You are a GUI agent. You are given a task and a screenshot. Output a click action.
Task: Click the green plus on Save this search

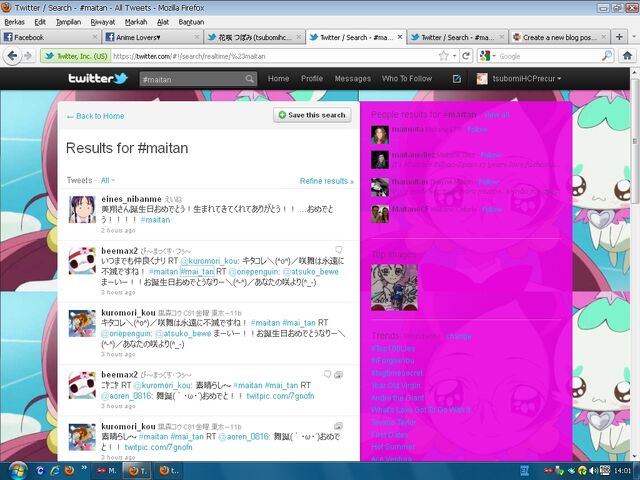(282, 115)
